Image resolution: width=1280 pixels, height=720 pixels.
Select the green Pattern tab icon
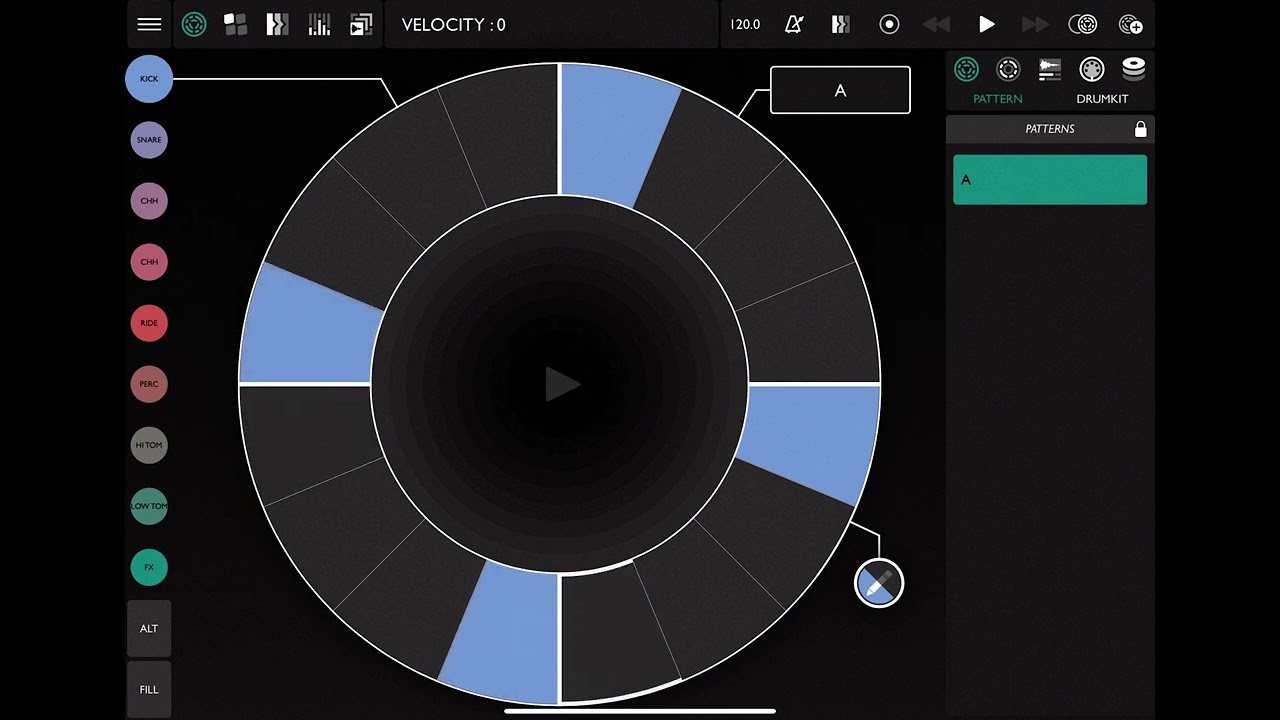click(x=966, y=69)
